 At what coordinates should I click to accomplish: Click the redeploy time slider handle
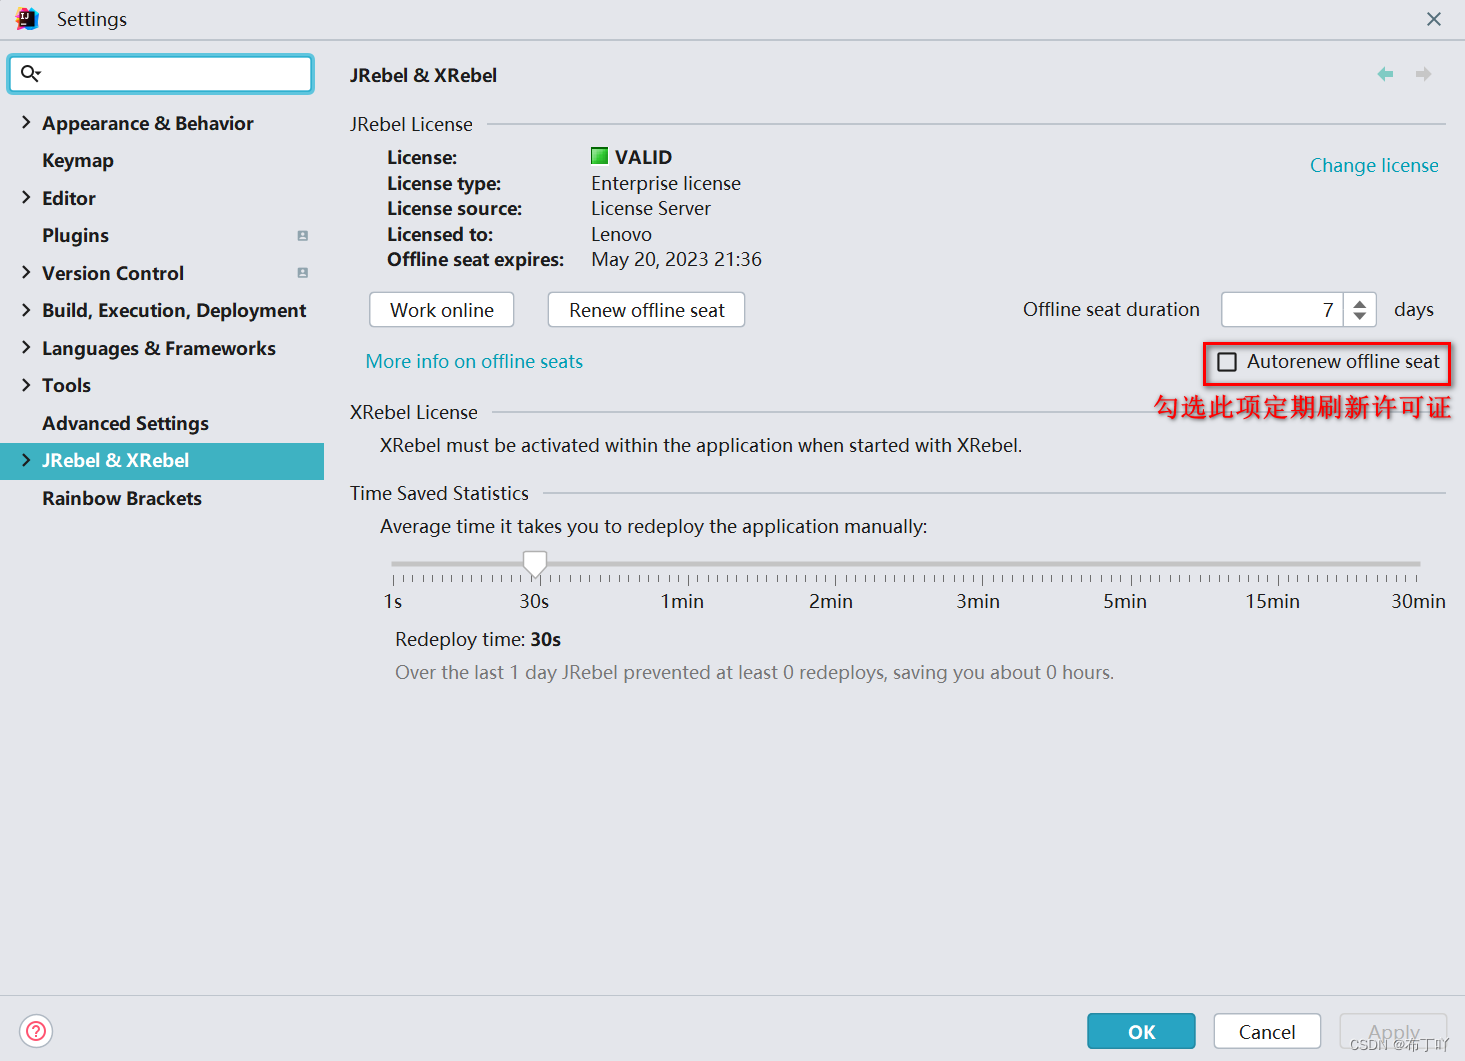[535, 564]
